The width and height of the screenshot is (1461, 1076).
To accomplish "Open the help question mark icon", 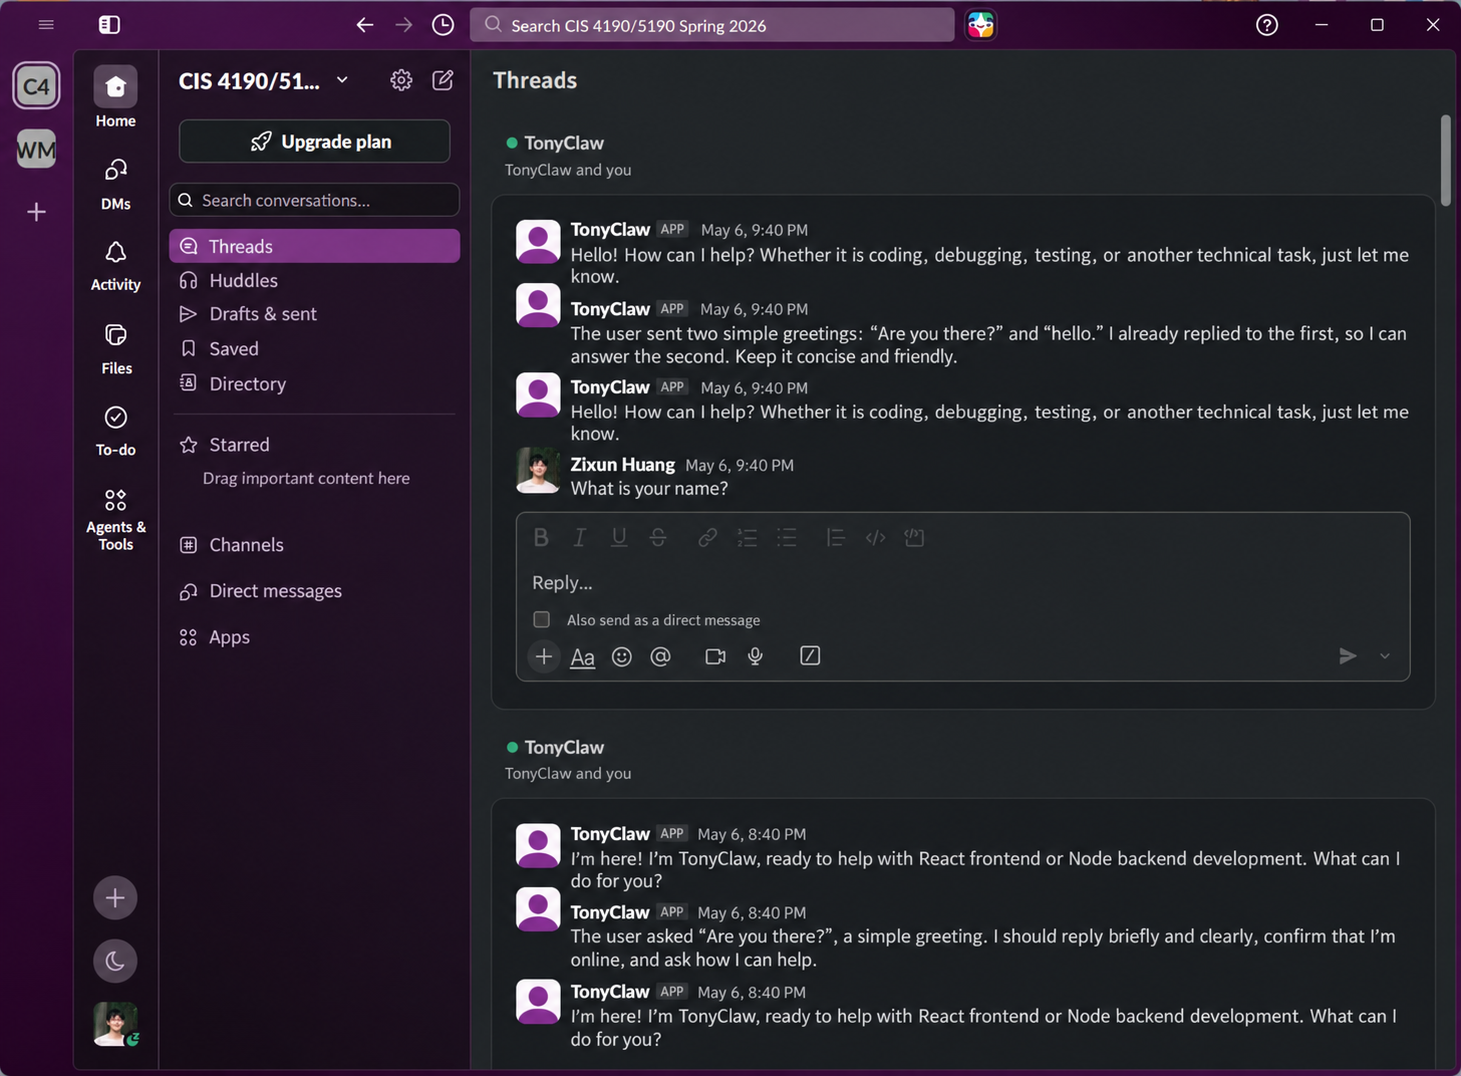I will pos(1267,25).
